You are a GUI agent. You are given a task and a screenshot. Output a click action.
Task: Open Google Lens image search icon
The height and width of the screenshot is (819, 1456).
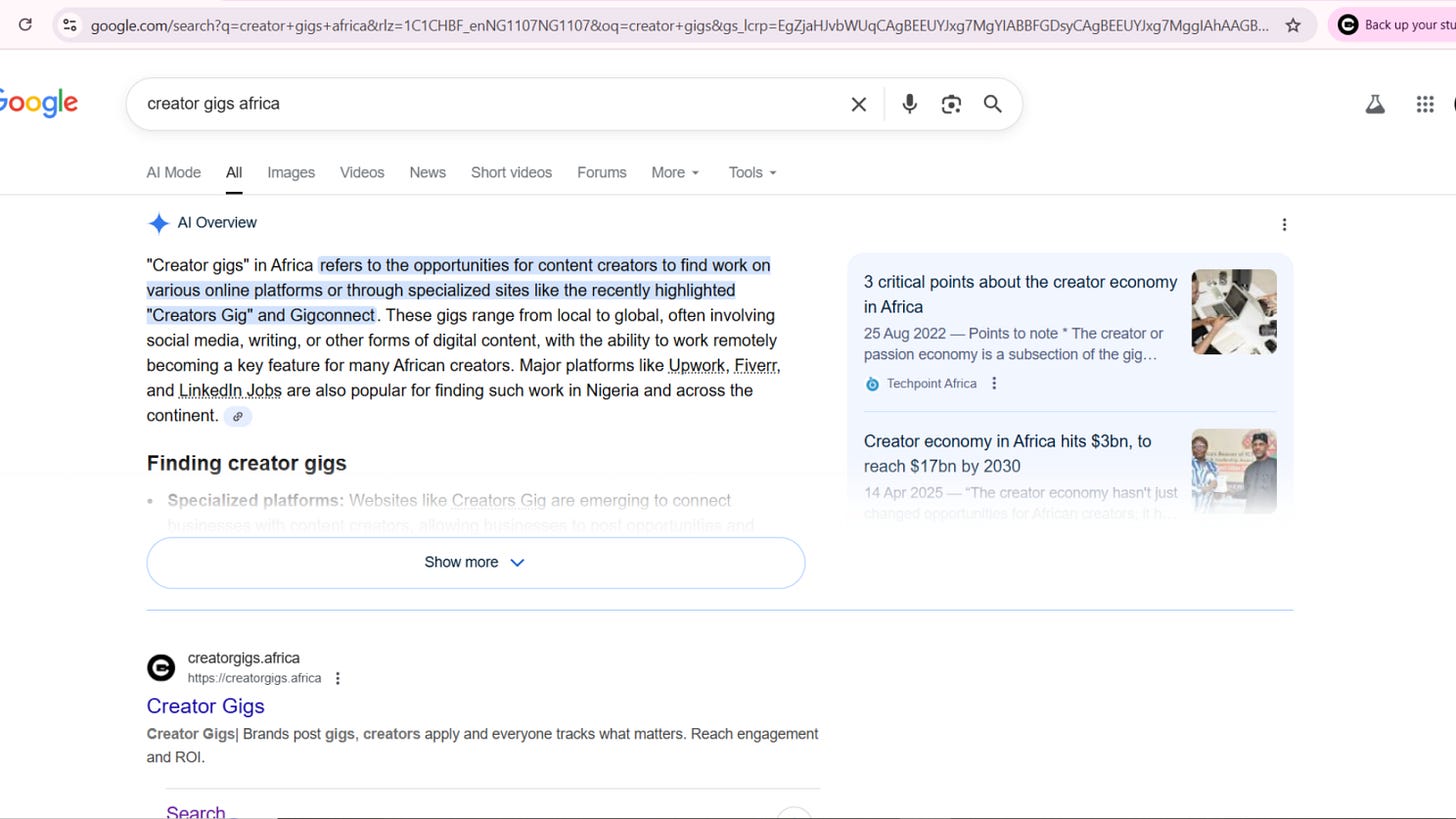pyautogui.click(x=951, y=104)
